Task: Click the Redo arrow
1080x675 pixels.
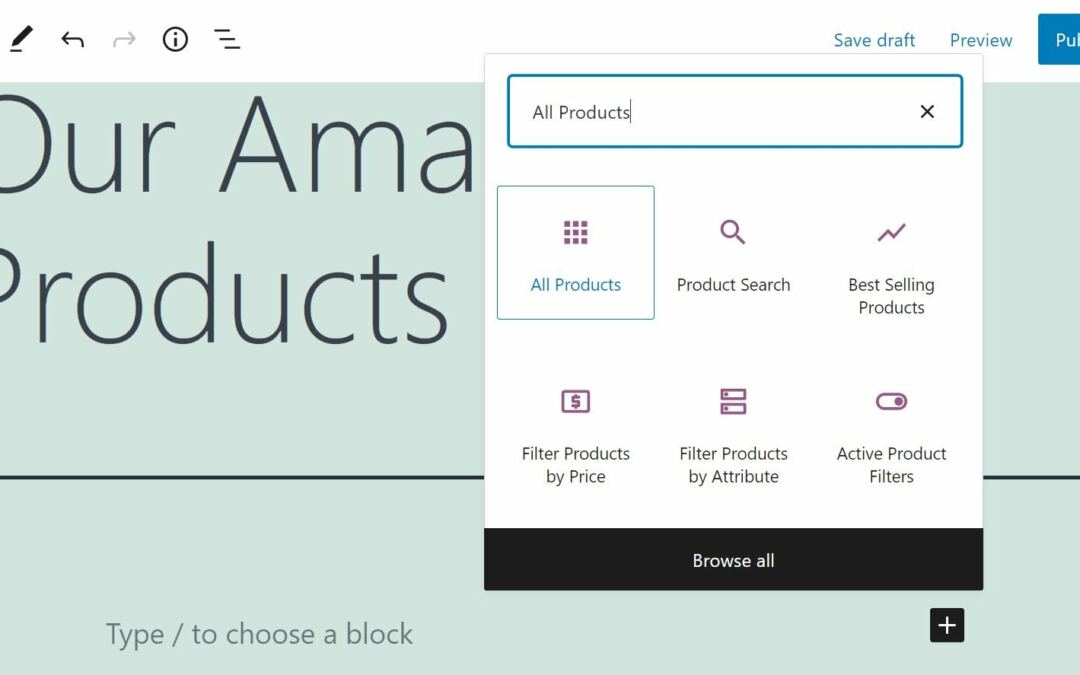Action: pos(124,40)
